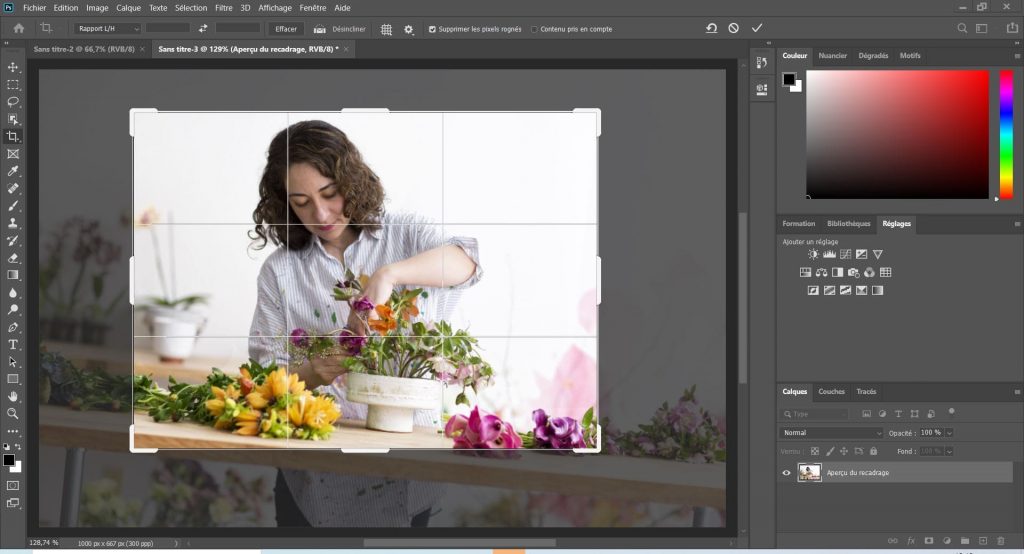Hide the 'Aperçu du recadrage' layer
The width and height of the screenshot is (1024, 554).
click(x=786, y=472)
